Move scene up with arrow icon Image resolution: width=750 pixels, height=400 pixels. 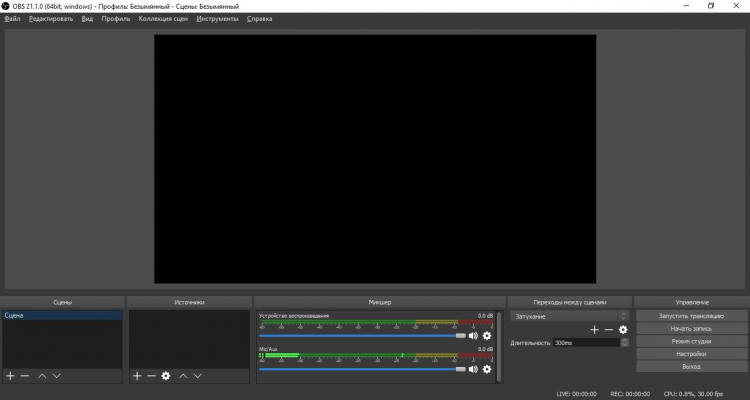coord(42,376)
